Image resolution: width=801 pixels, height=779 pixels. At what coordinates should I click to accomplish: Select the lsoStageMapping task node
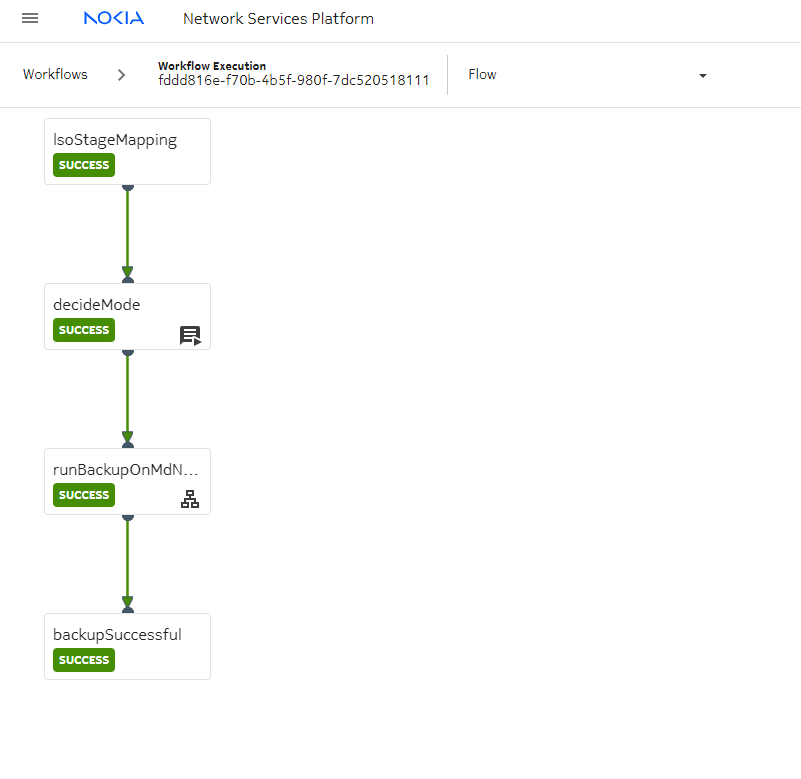click(x=127, y=141)
